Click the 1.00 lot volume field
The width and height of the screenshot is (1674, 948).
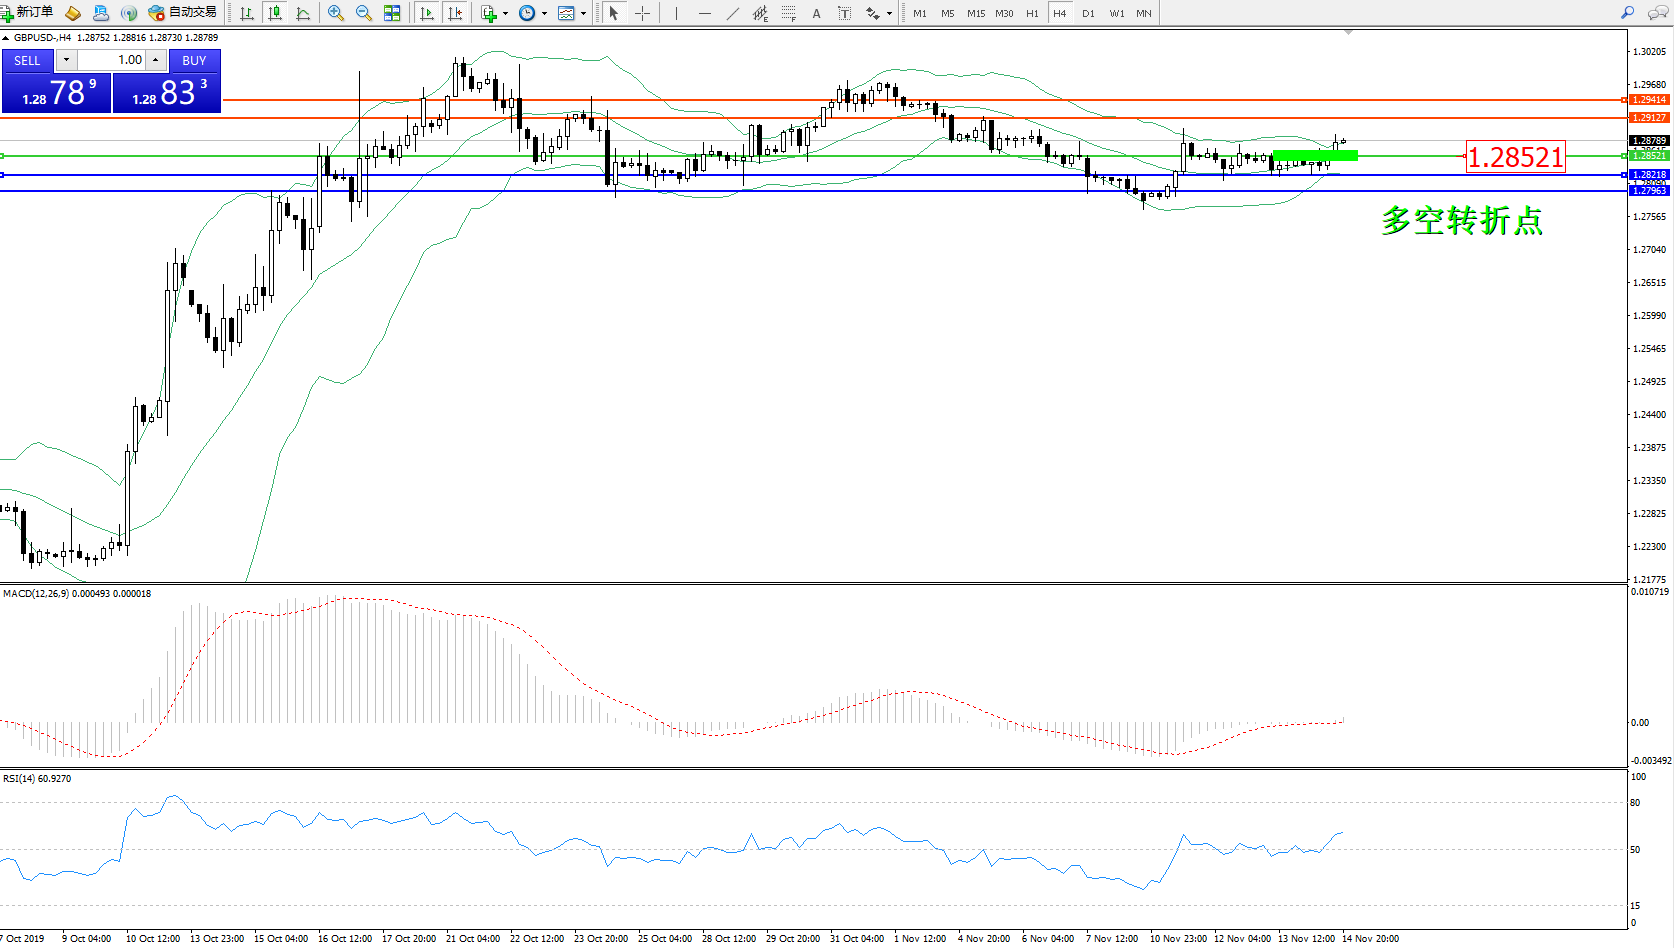(x=114, y=60)
